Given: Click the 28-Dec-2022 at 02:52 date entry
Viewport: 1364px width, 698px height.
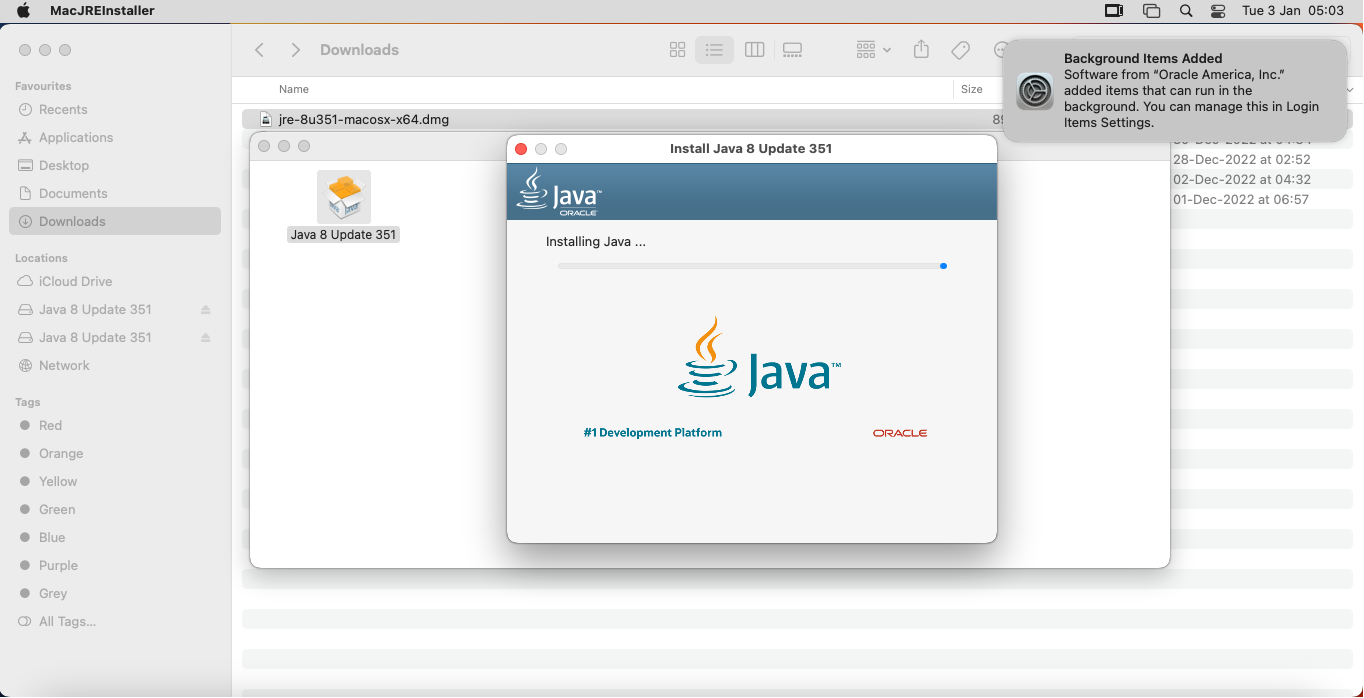Looking at the screenshot, I should click(1241, 160).
